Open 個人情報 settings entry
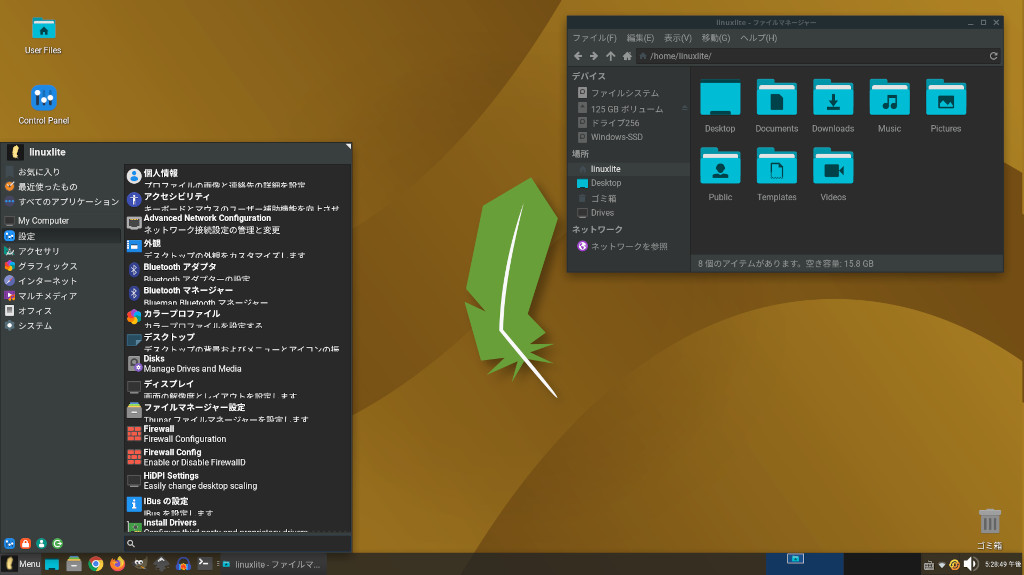Screen dimensions: 1024x575 (x=238, y=177)
